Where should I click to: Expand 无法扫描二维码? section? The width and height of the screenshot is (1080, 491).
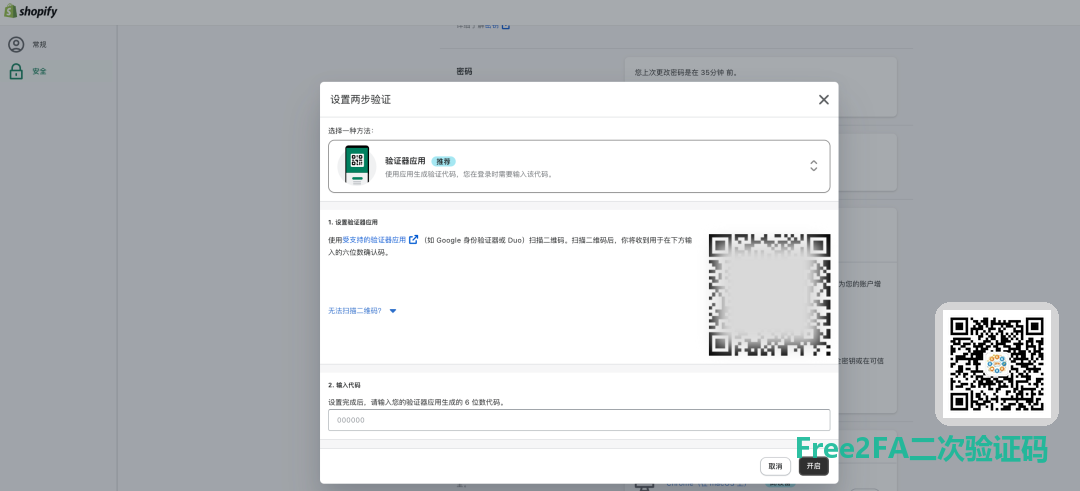[362, 311]
